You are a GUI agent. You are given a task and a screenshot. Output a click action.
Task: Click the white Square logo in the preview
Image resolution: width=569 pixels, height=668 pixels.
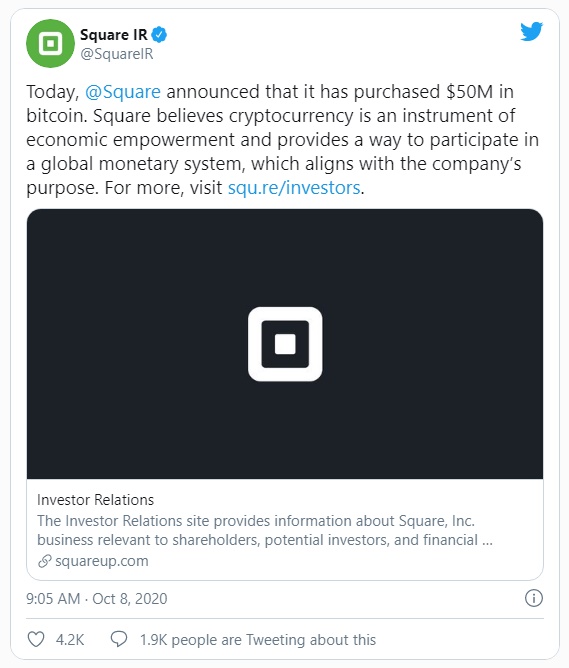(x=285, y=344)
